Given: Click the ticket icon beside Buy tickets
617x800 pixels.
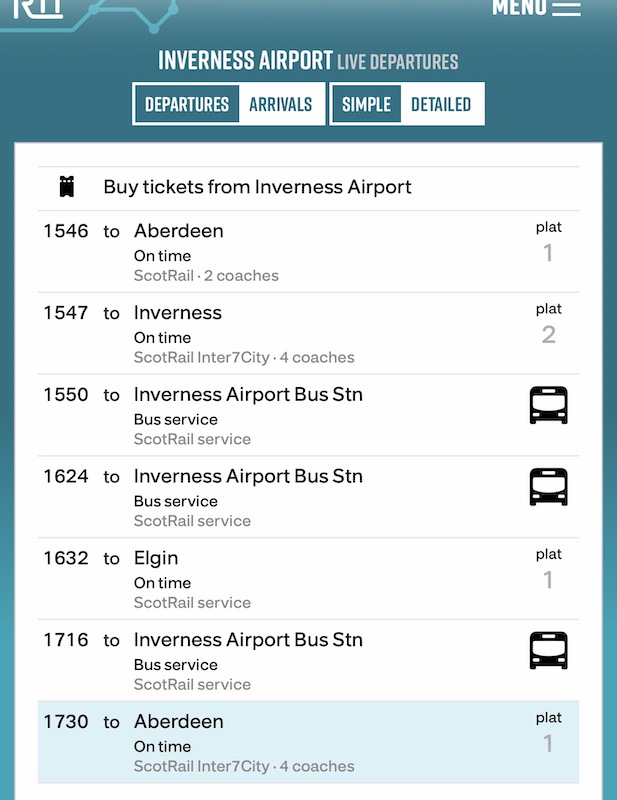Looking at the screenshot, I should tap(67, 187).
